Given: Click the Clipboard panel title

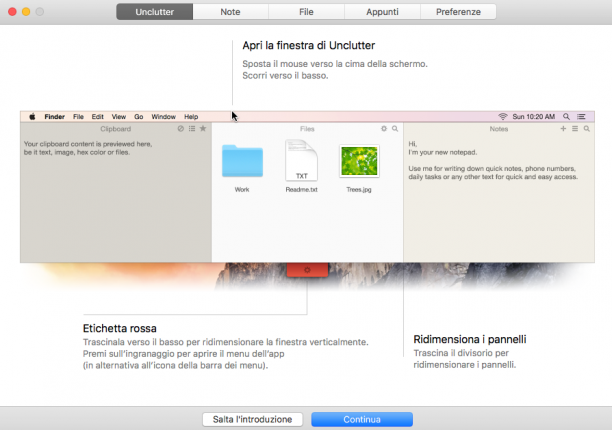Looking at the screenshot, I should point(116,129).
